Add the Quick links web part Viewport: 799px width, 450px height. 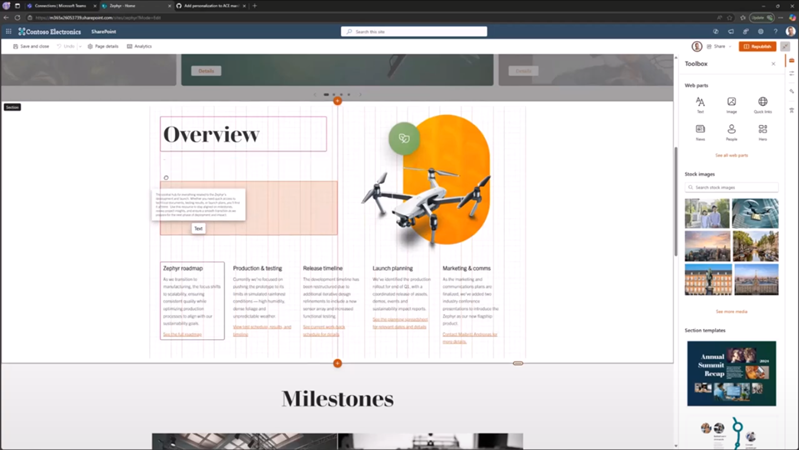(x=762, y=104)
